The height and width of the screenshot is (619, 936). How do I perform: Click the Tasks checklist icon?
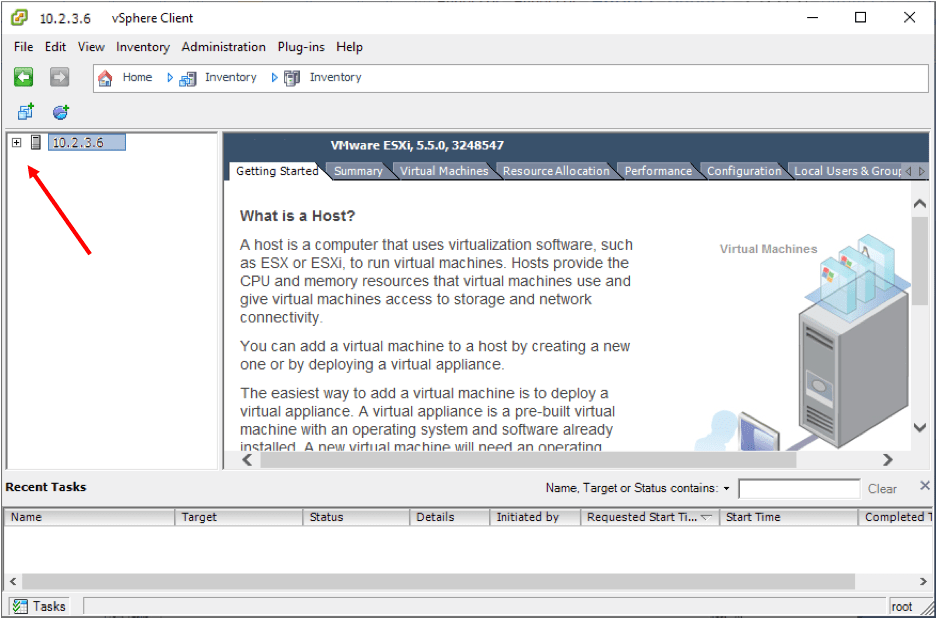point(20,606)
